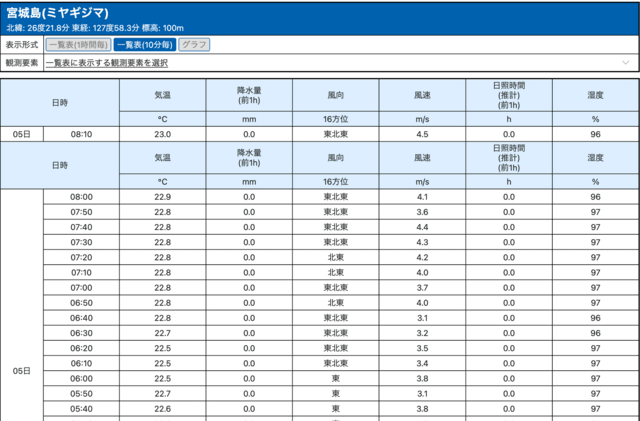Click wind speed 3.6 in the 07:50 row
The height and width of the screenshot is (421, 640).
click(422, 212)
